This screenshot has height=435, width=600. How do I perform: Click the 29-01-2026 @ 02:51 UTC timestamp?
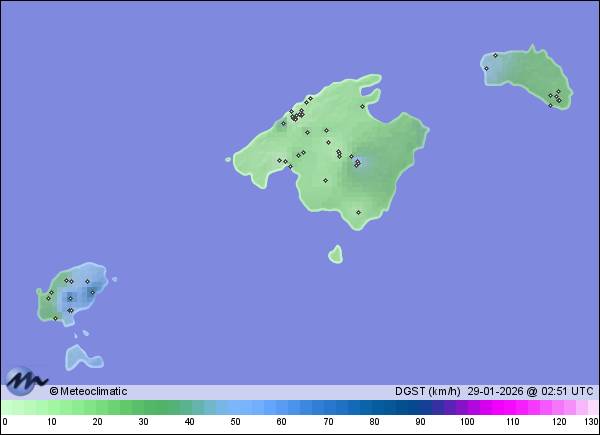(x=532, y=391)
